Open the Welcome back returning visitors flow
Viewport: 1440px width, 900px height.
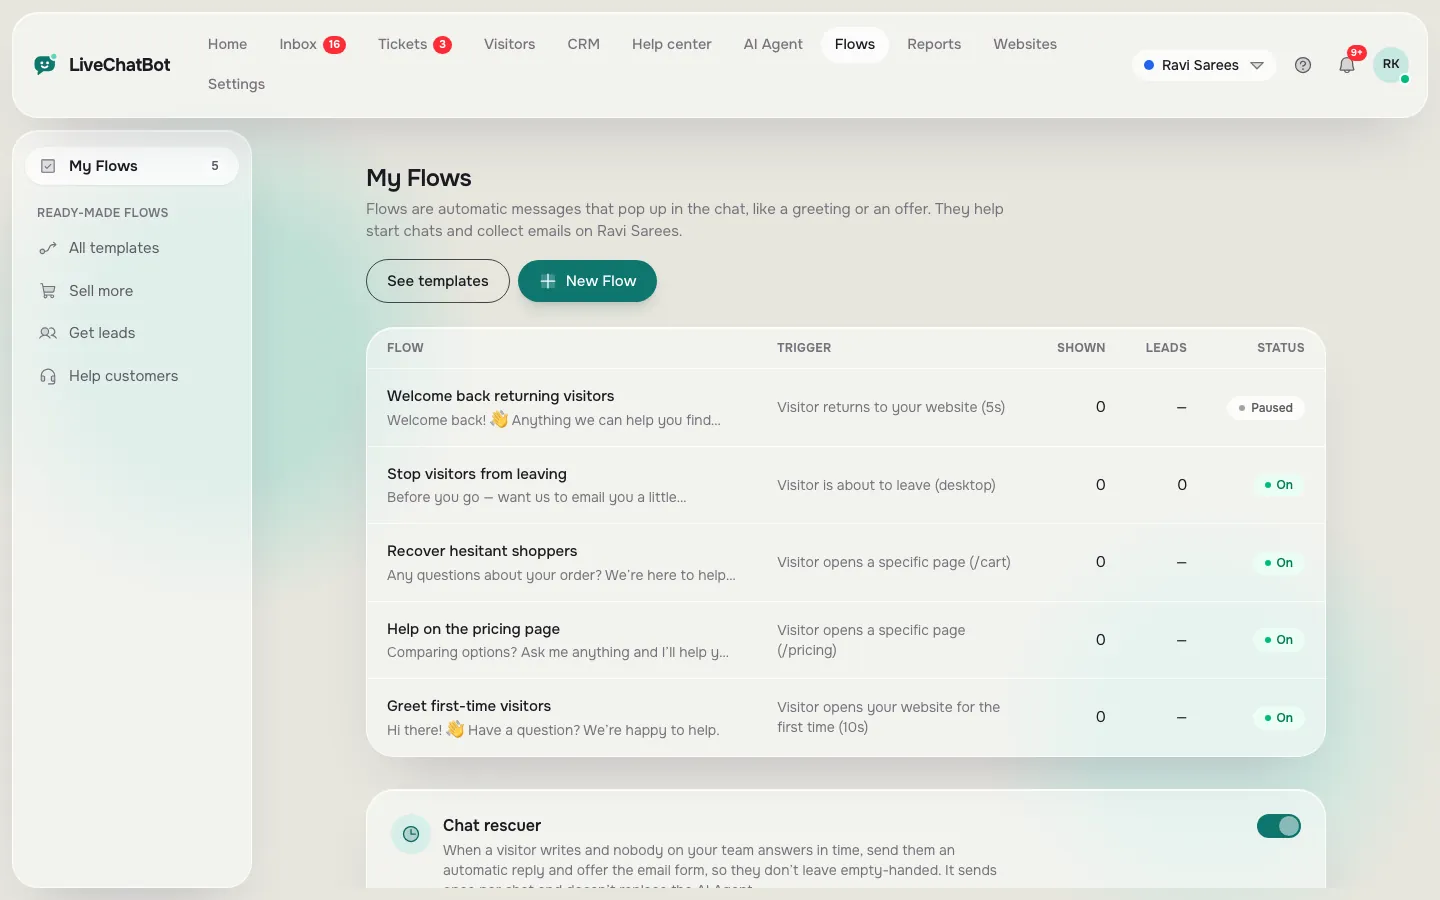tap(846, 408)
